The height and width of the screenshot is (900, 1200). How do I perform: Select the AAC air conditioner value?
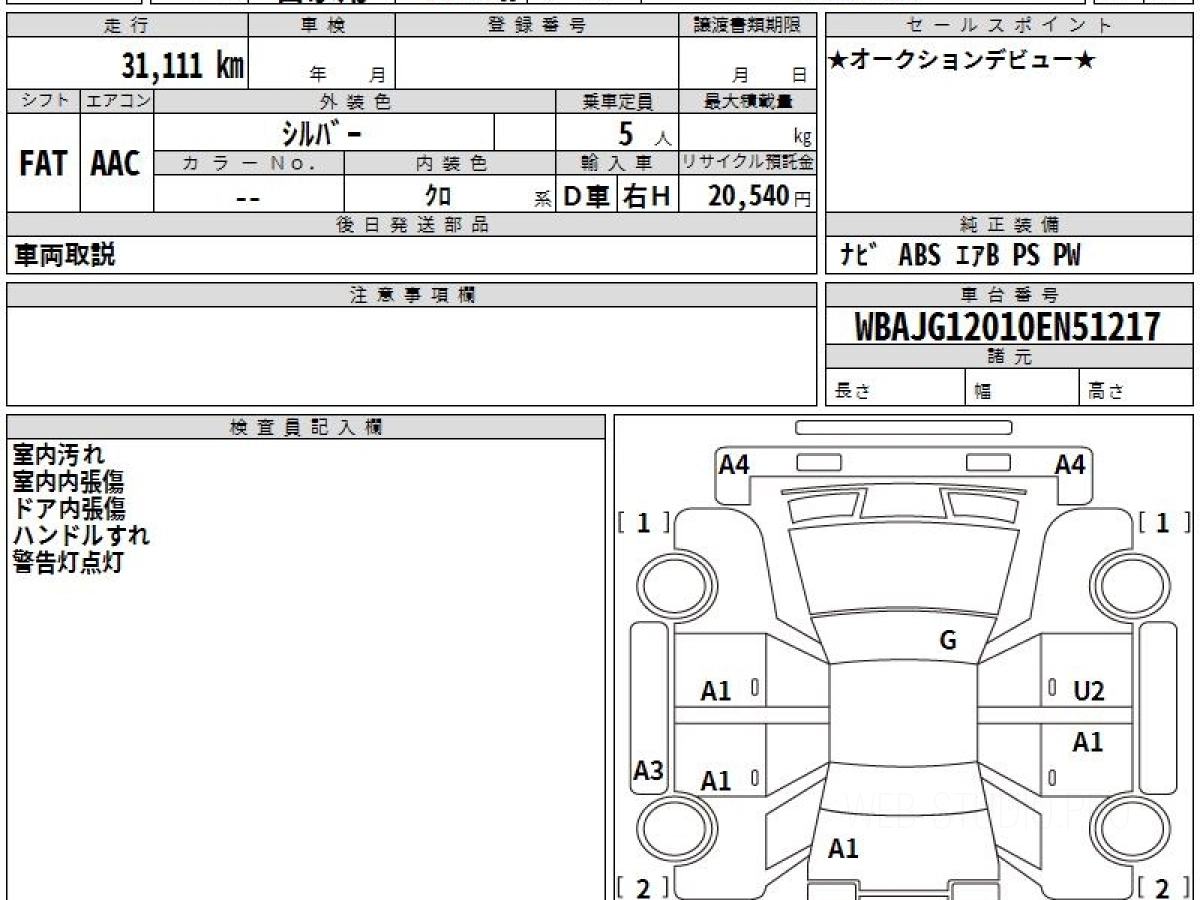[x=116, y=164]
